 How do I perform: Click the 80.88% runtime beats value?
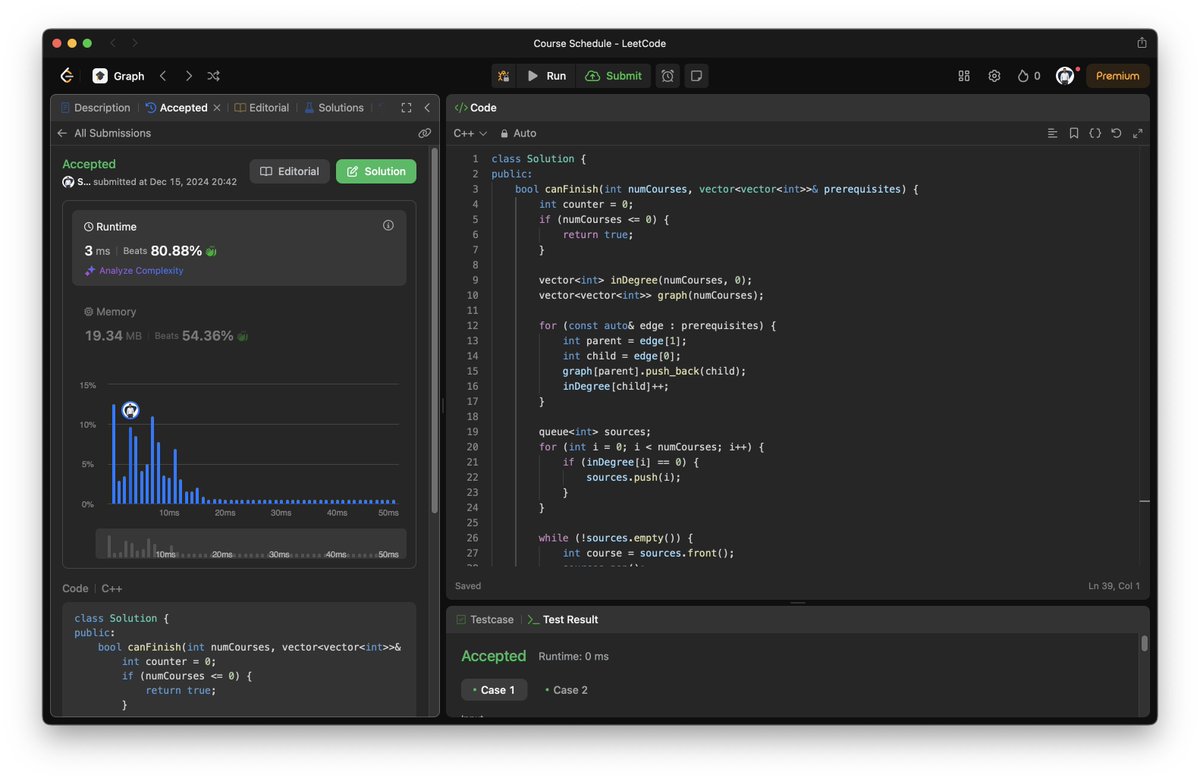pyautogui.click(x=176, y=251)
